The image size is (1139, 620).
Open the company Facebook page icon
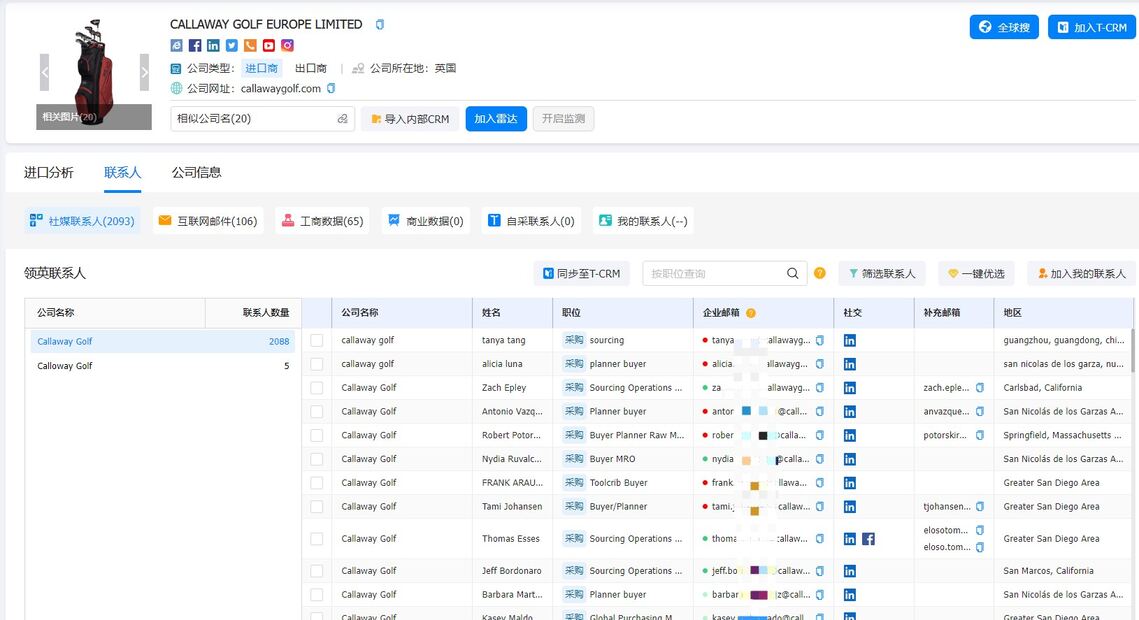pyautogui.click(x=195, y=45)
